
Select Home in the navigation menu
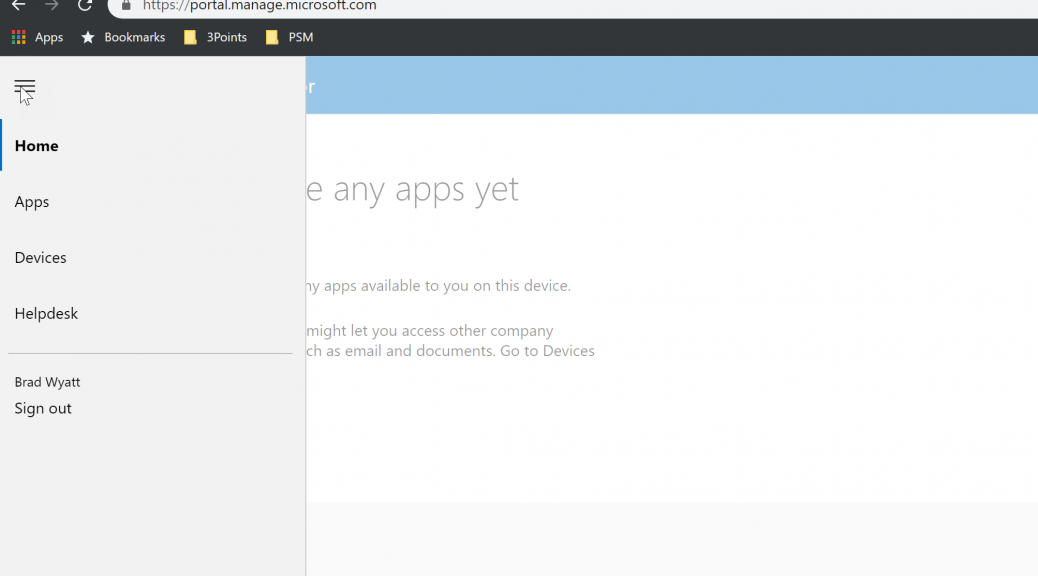point(153,146)
